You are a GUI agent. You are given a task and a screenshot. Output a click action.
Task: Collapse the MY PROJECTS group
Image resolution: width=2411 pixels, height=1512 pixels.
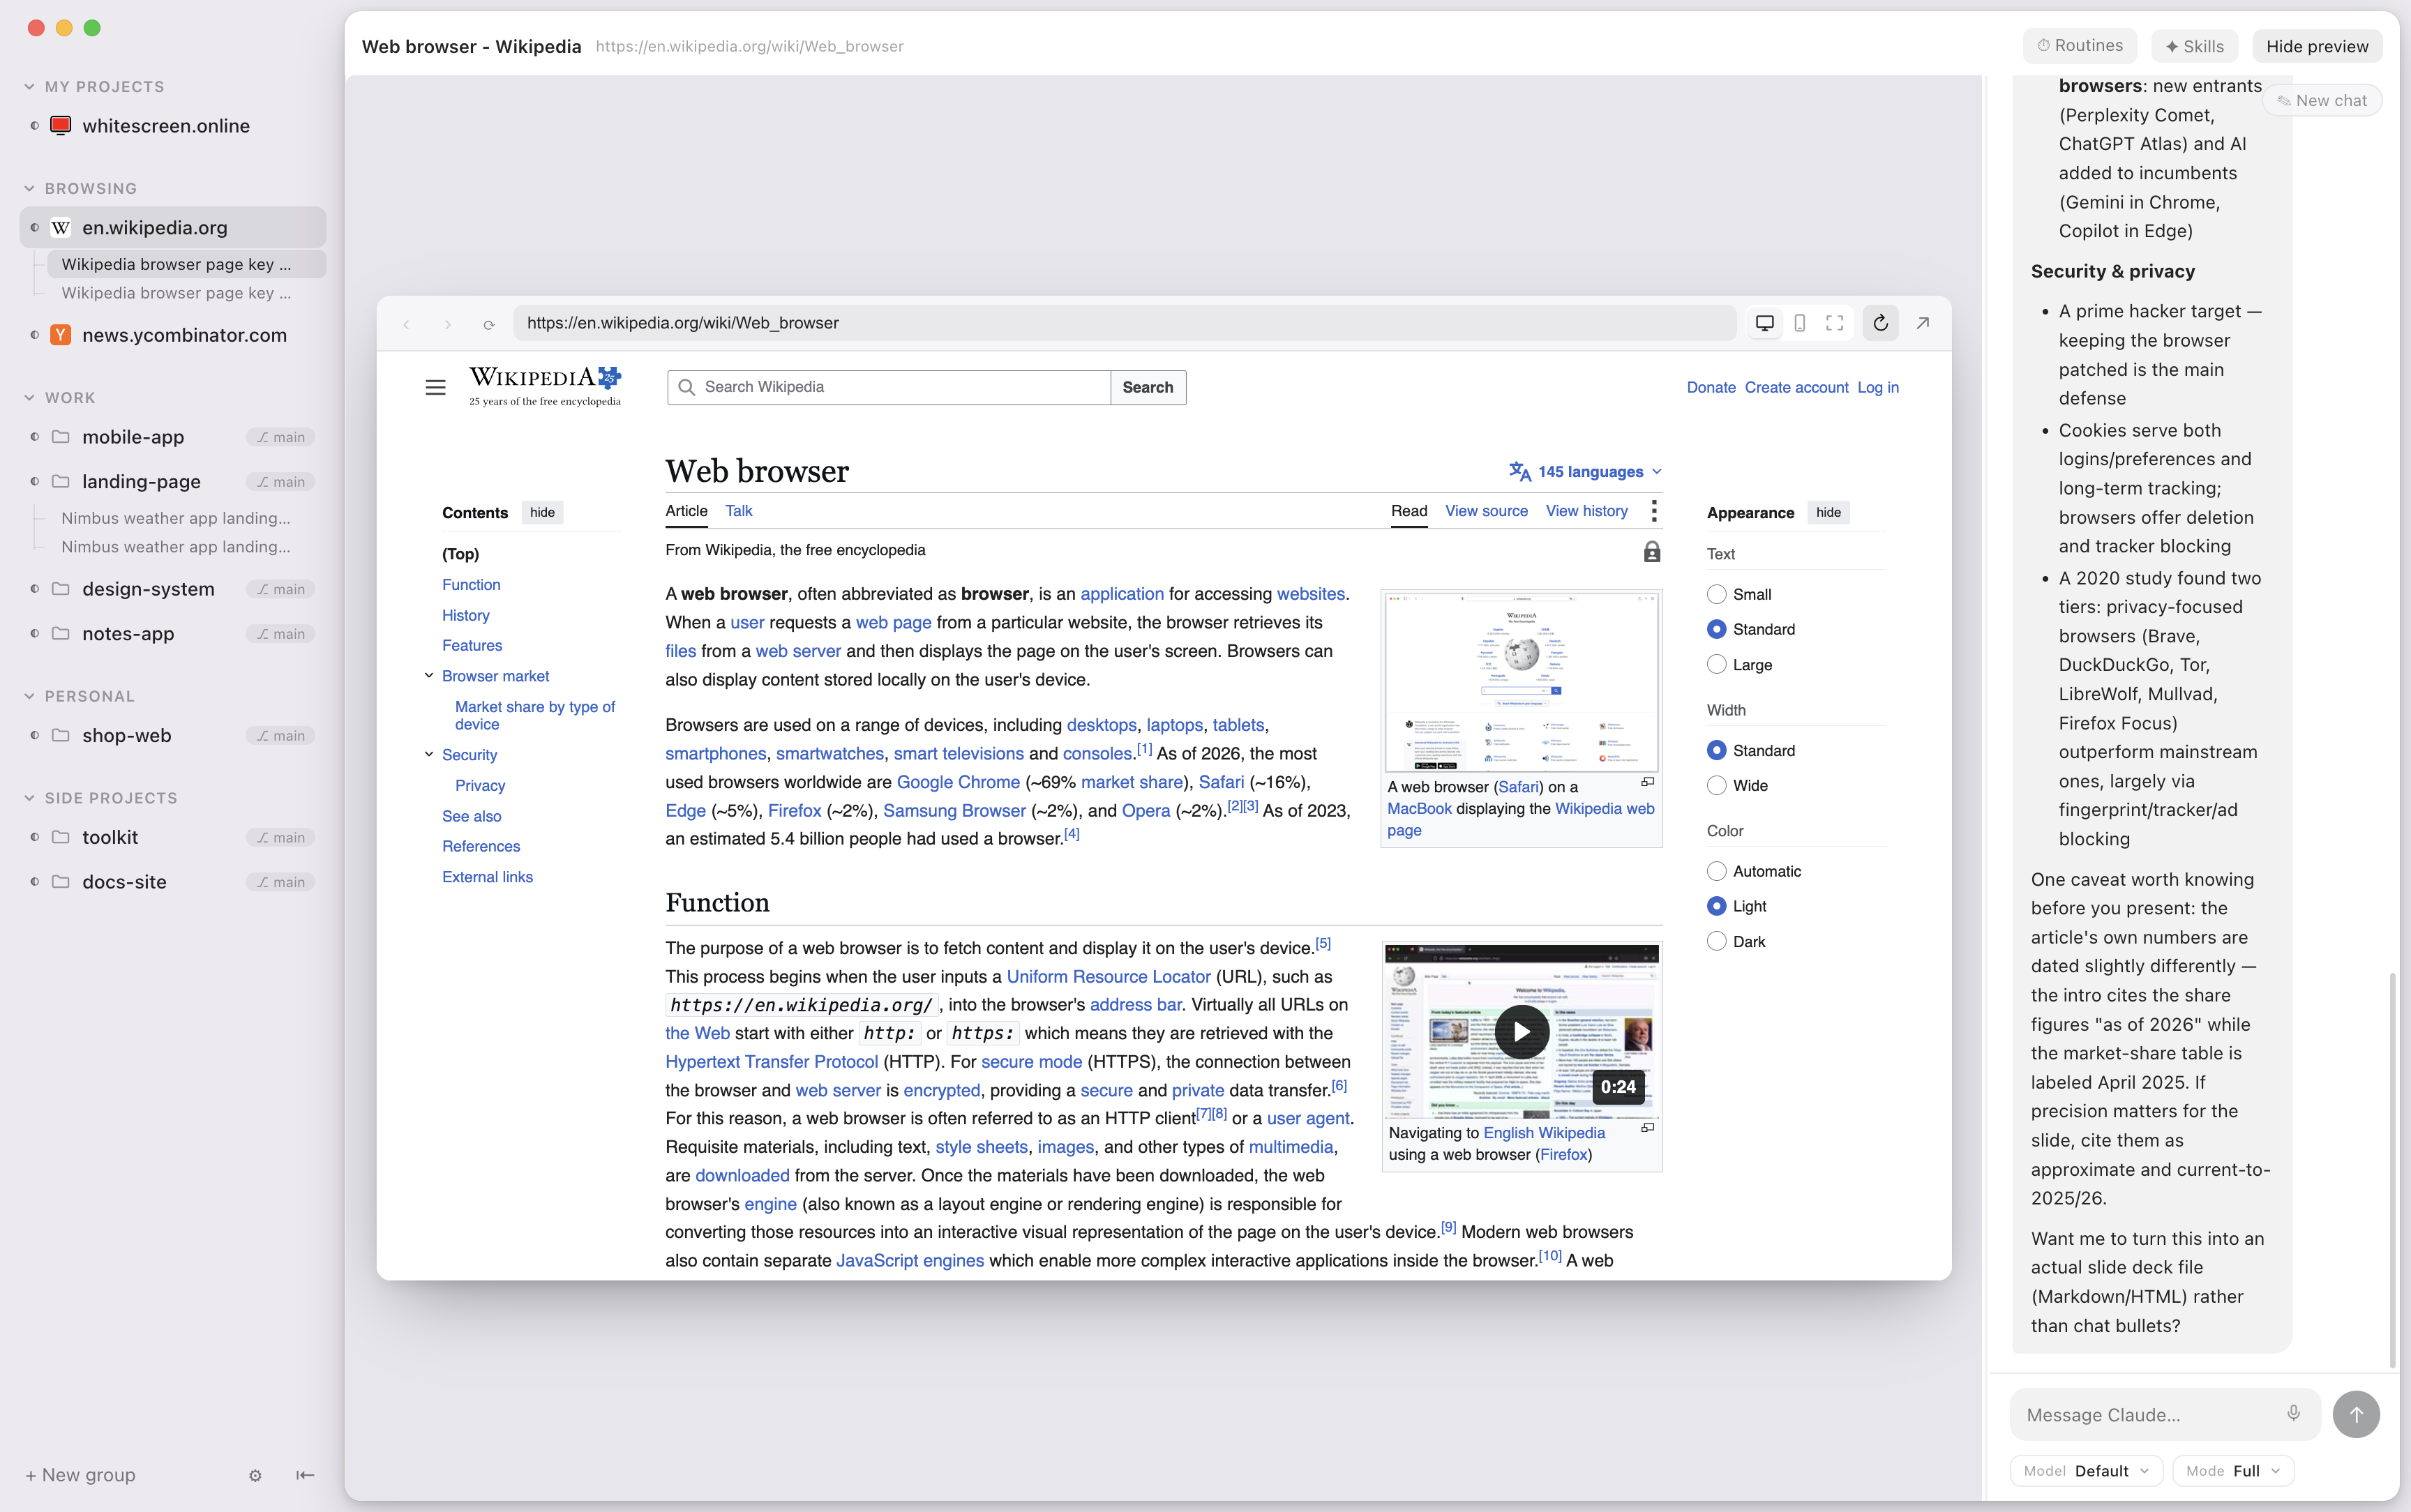tap(29, 87)
